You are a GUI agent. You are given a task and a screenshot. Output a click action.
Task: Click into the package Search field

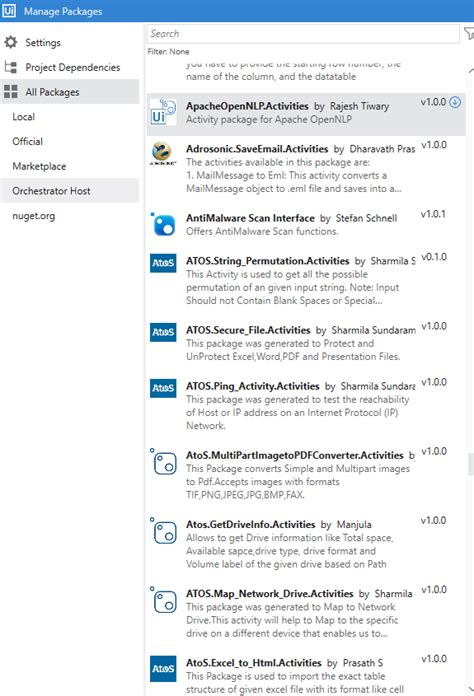pyautogui.click(x=303, y=34)
